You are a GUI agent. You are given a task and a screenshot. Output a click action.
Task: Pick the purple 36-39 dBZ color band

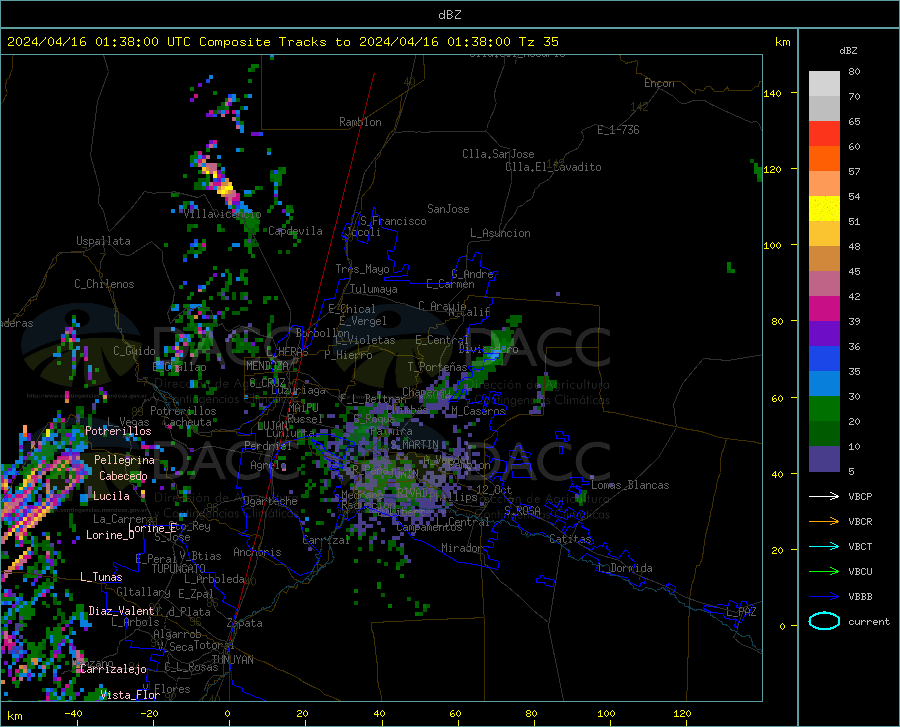click(x=824, y=334)
